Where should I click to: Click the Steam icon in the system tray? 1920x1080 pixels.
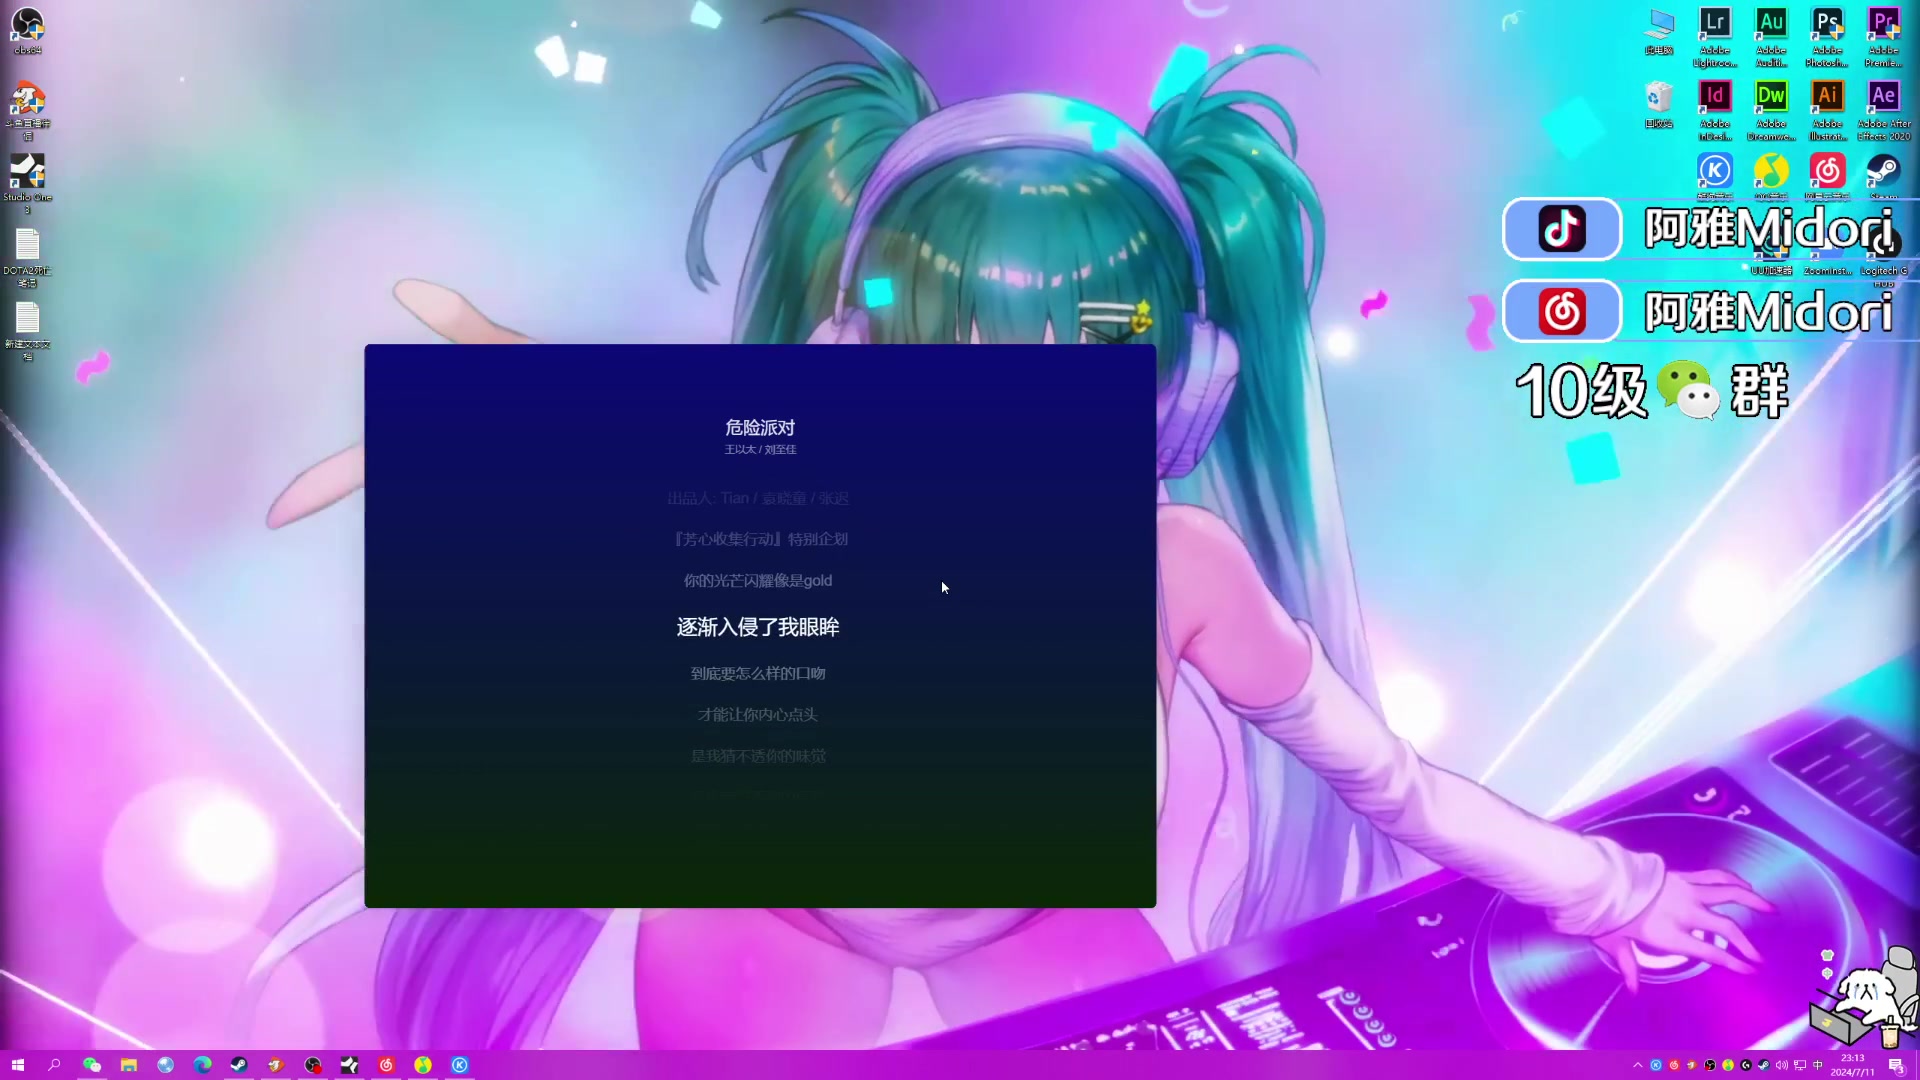pyautogui.click(x=1764, y=1065)
